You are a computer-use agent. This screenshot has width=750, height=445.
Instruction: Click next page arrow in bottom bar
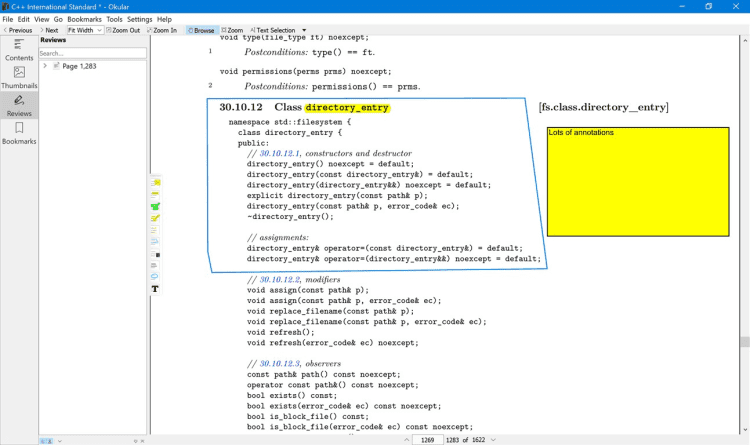[x=493, y=440]
